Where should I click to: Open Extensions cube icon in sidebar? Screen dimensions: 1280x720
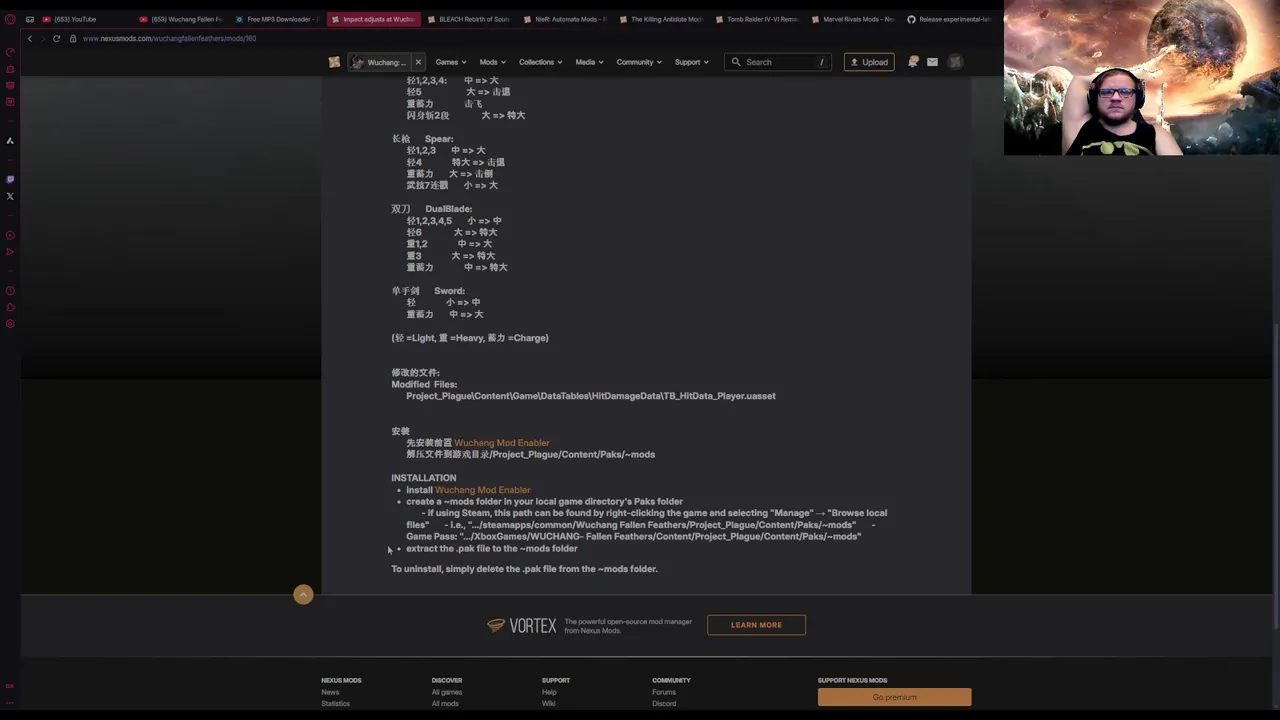click(x=10, y=307)
